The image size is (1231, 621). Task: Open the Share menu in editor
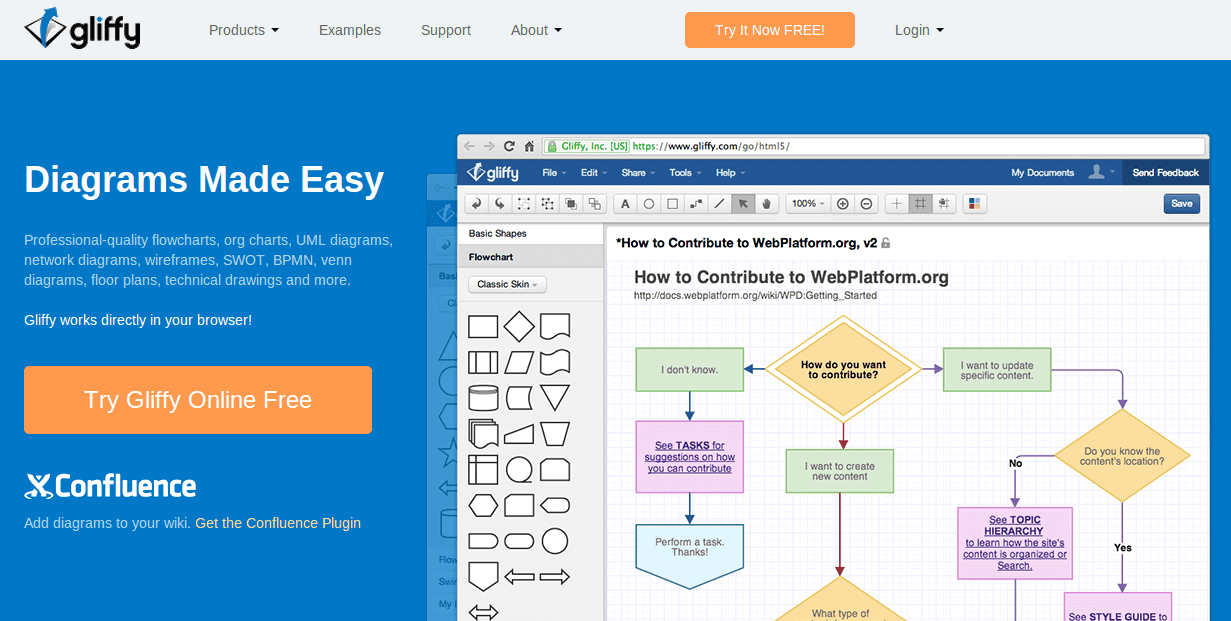coord(638,172)
